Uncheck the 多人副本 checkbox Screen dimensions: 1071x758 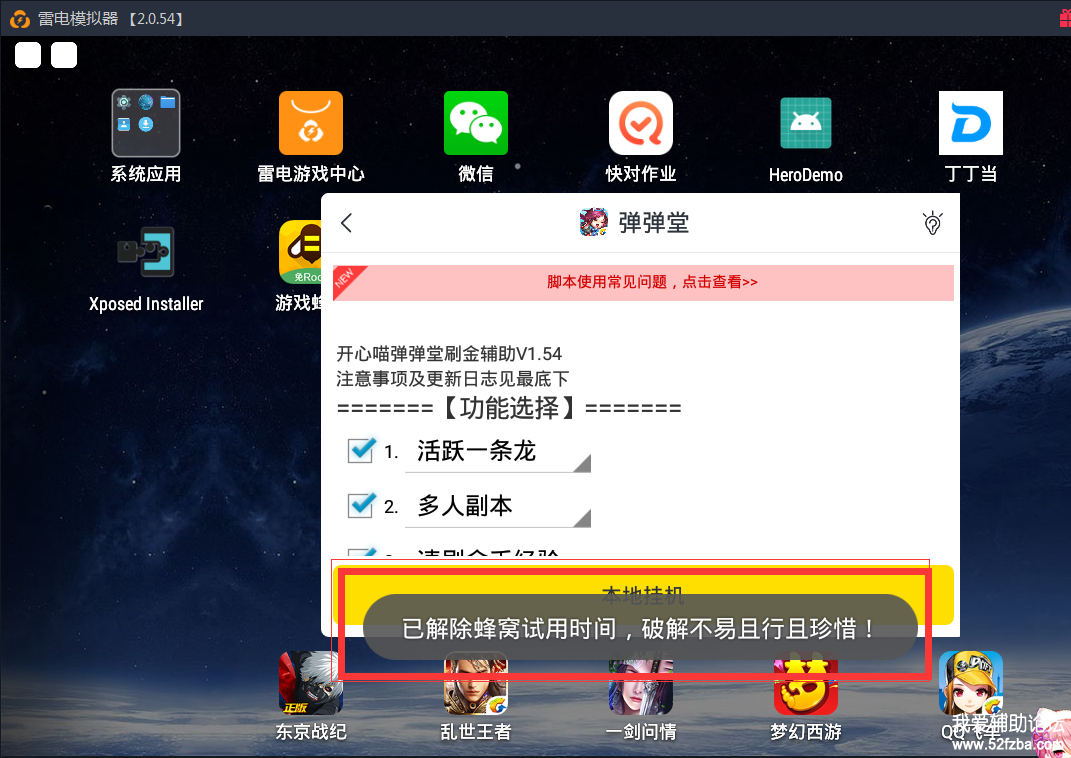pyautogui.click(x=361, y=505)
